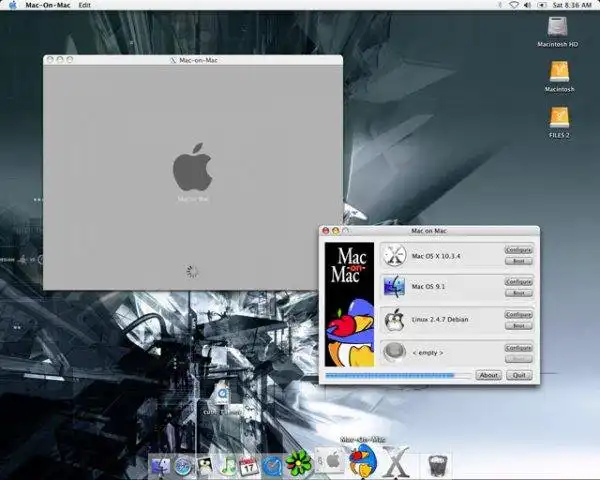This screenshot has width=600, height=480.
Task: Open the Apple menu
Action: tap(13, 5)
